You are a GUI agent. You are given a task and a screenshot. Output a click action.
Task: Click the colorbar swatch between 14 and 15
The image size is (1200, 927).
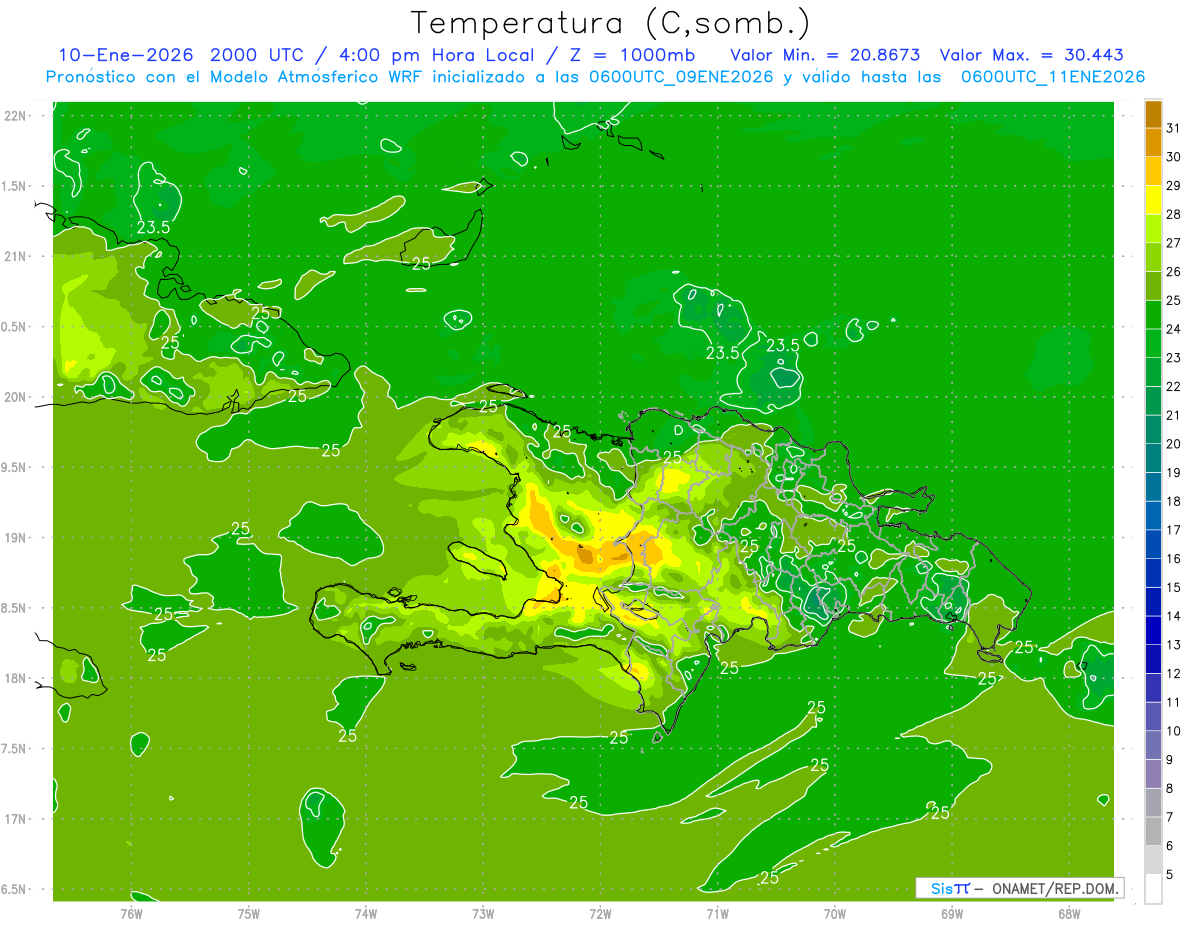click(1153, 602)
